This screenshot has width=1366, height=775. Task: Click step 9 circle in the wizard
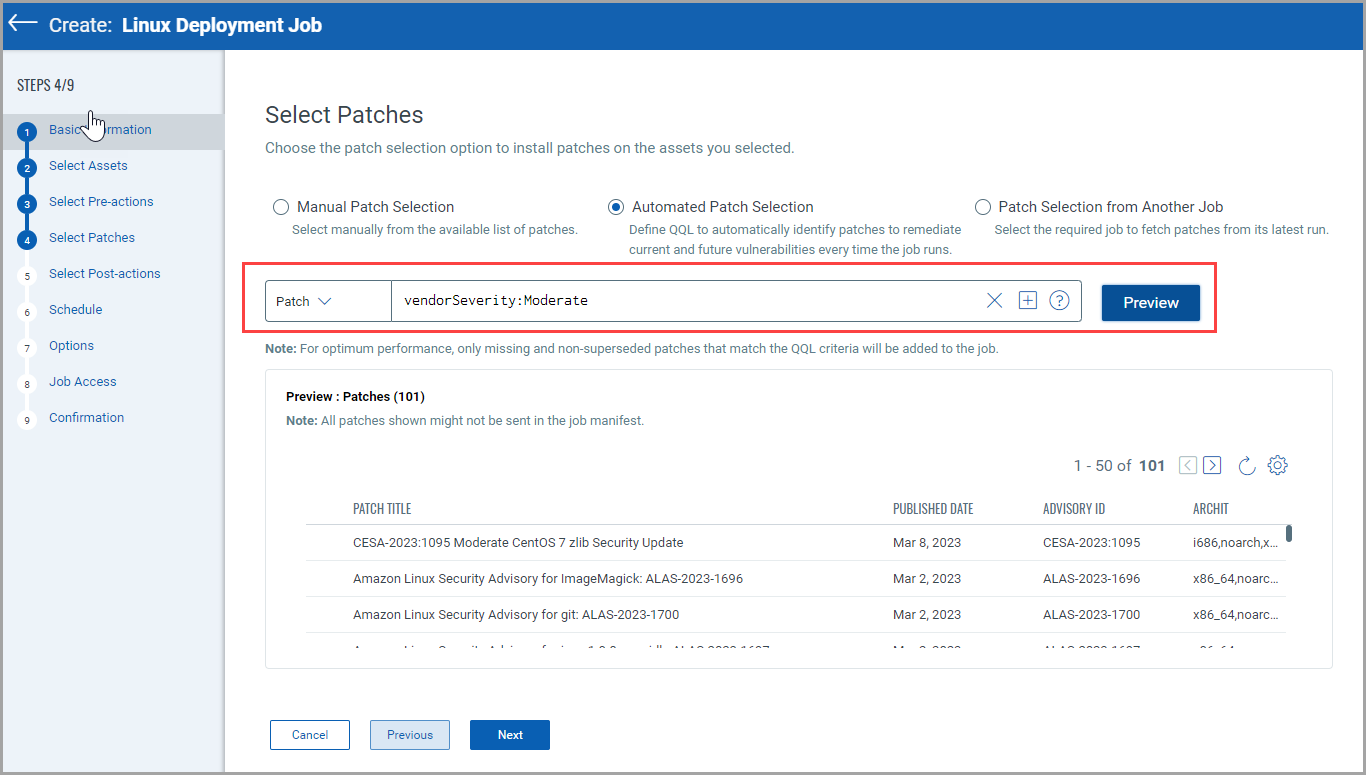click(x=27, y=420)
